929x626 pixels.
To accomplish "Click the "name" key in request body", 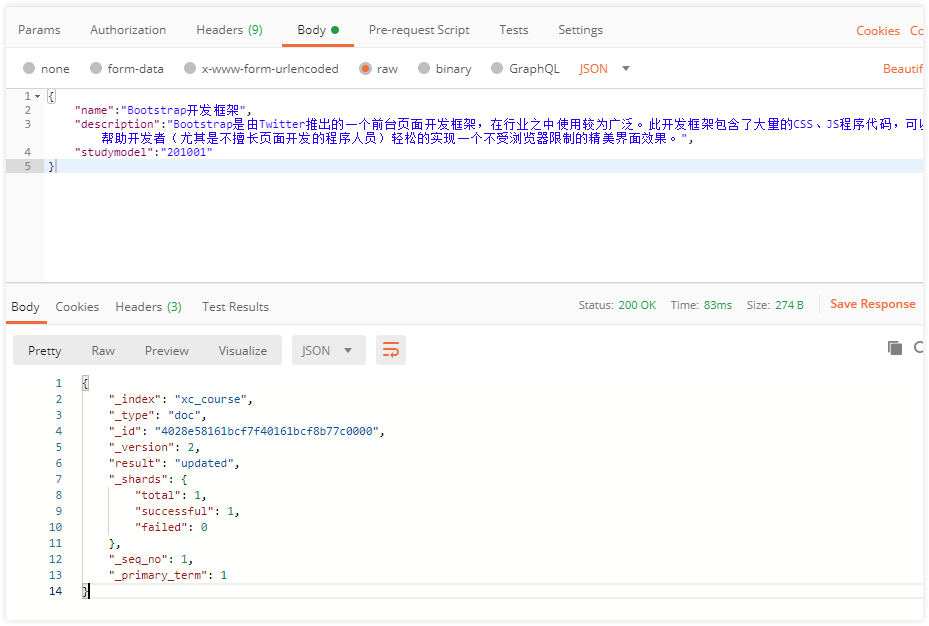I will tap(94, 110).
